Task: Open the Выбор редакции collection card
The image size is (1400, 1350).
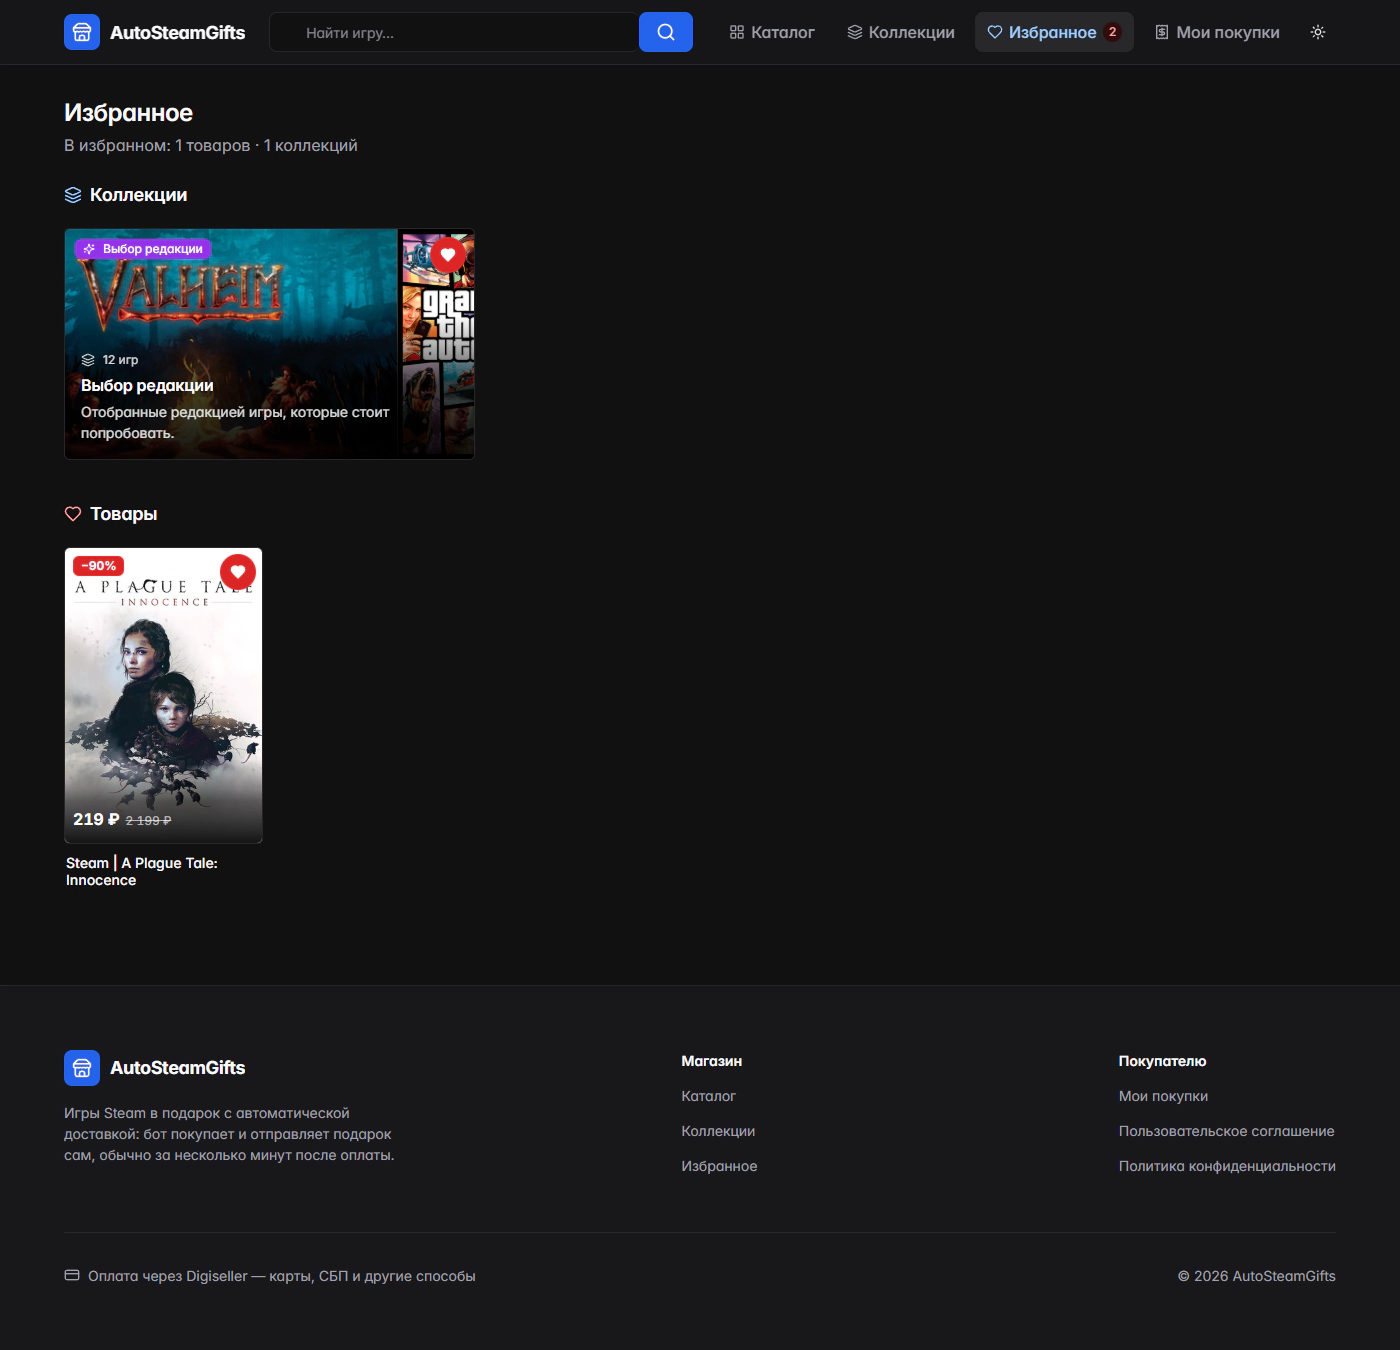Action: click(x=269, y=344)
